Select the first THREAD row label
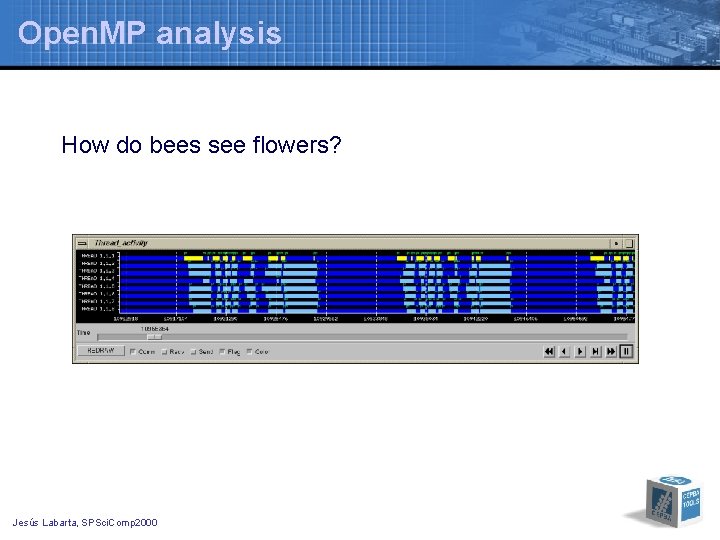Image resolution: width=720 pixels, height=540 pixels. 98,256
